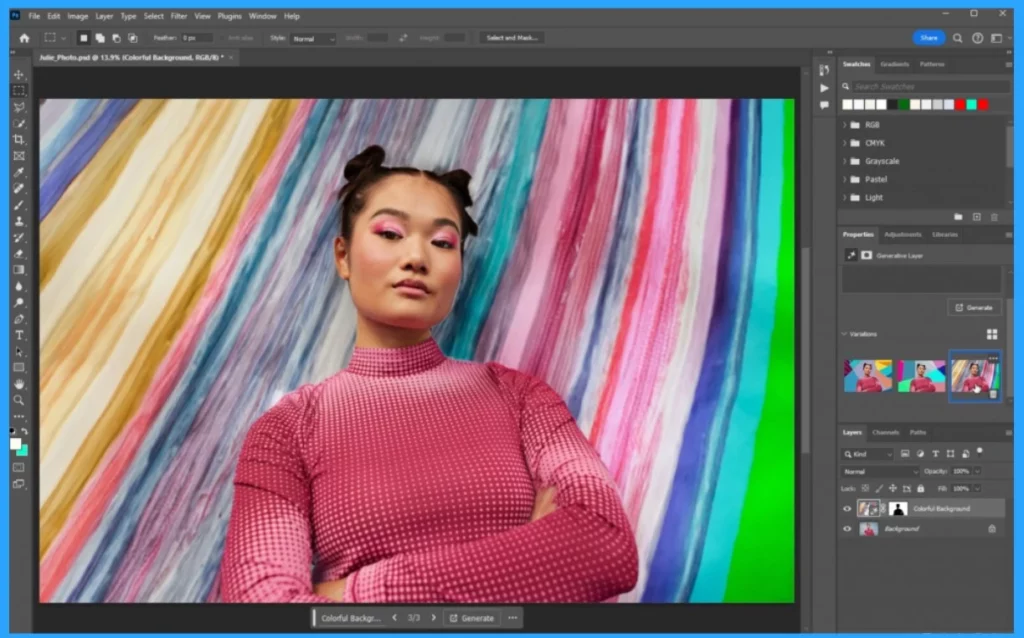
Task: Collapse the Variations section
Action: coord(844,334)
